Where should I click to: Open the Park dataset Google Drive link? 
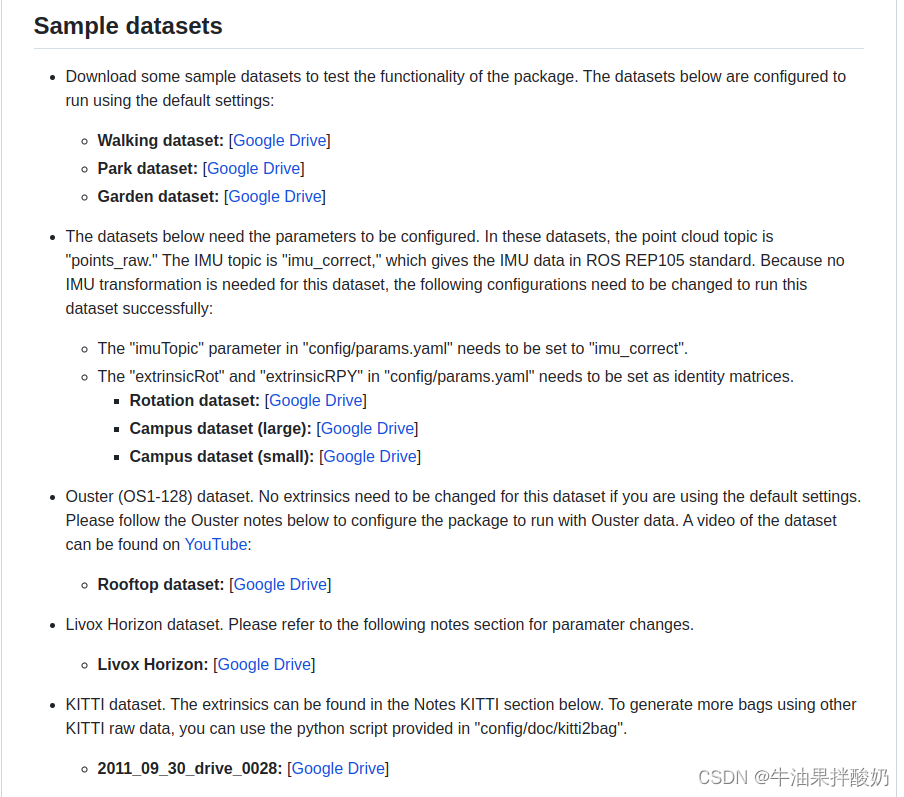coord(254,168)
